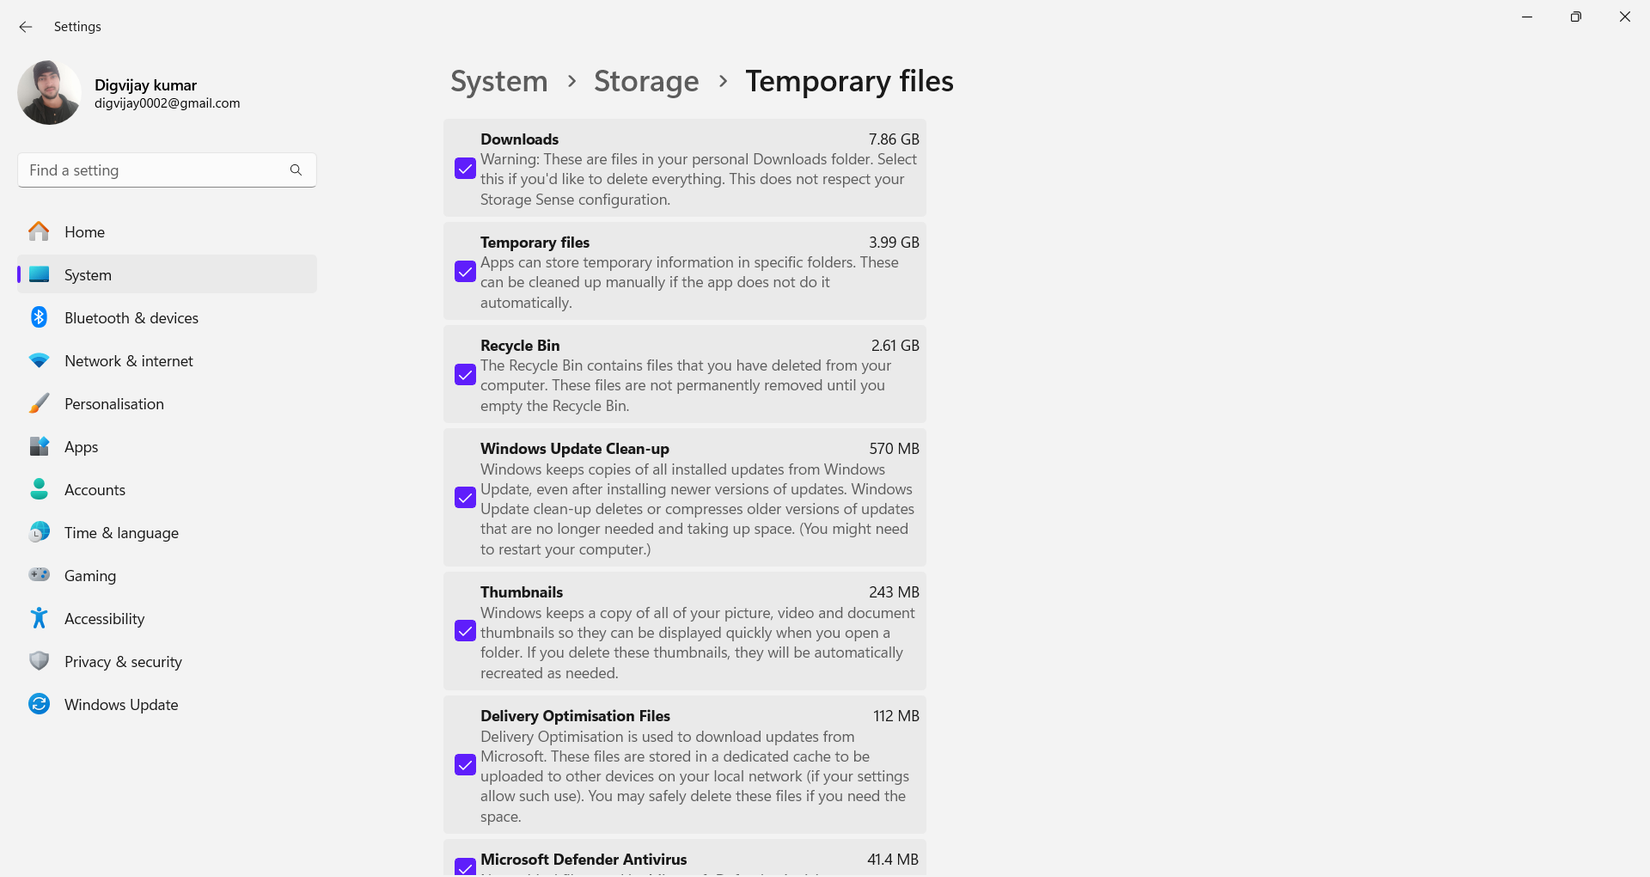Untick the Thumbnails cleanup option
1650x877 pixels.
[x=465, y=631]
